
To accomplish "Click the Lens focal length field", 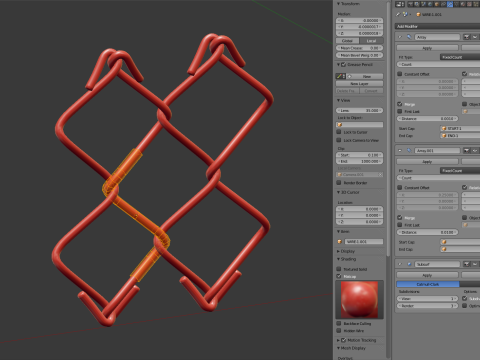I will 359,110.
